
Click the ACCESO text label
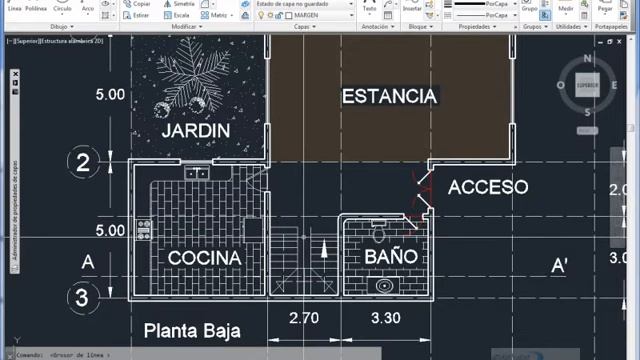pyautogui.click(x=488, y=187)
